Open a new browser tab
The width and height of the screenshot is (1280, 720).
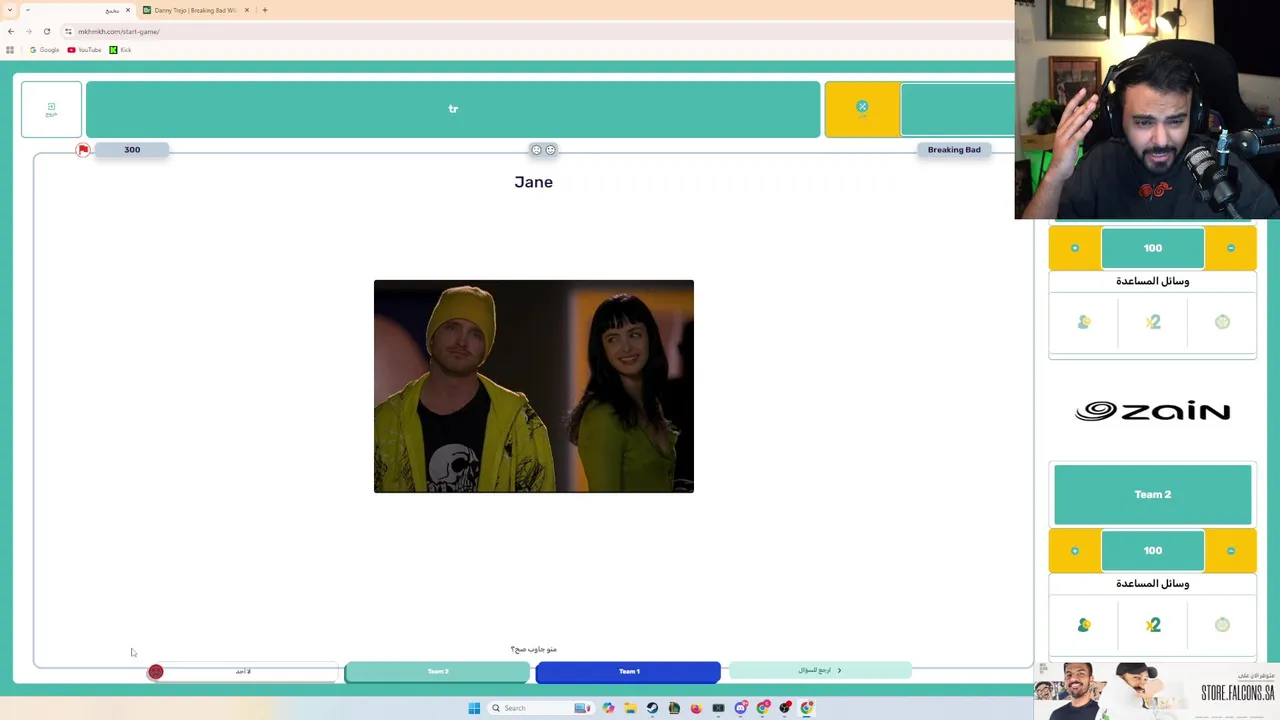(265, 10)
